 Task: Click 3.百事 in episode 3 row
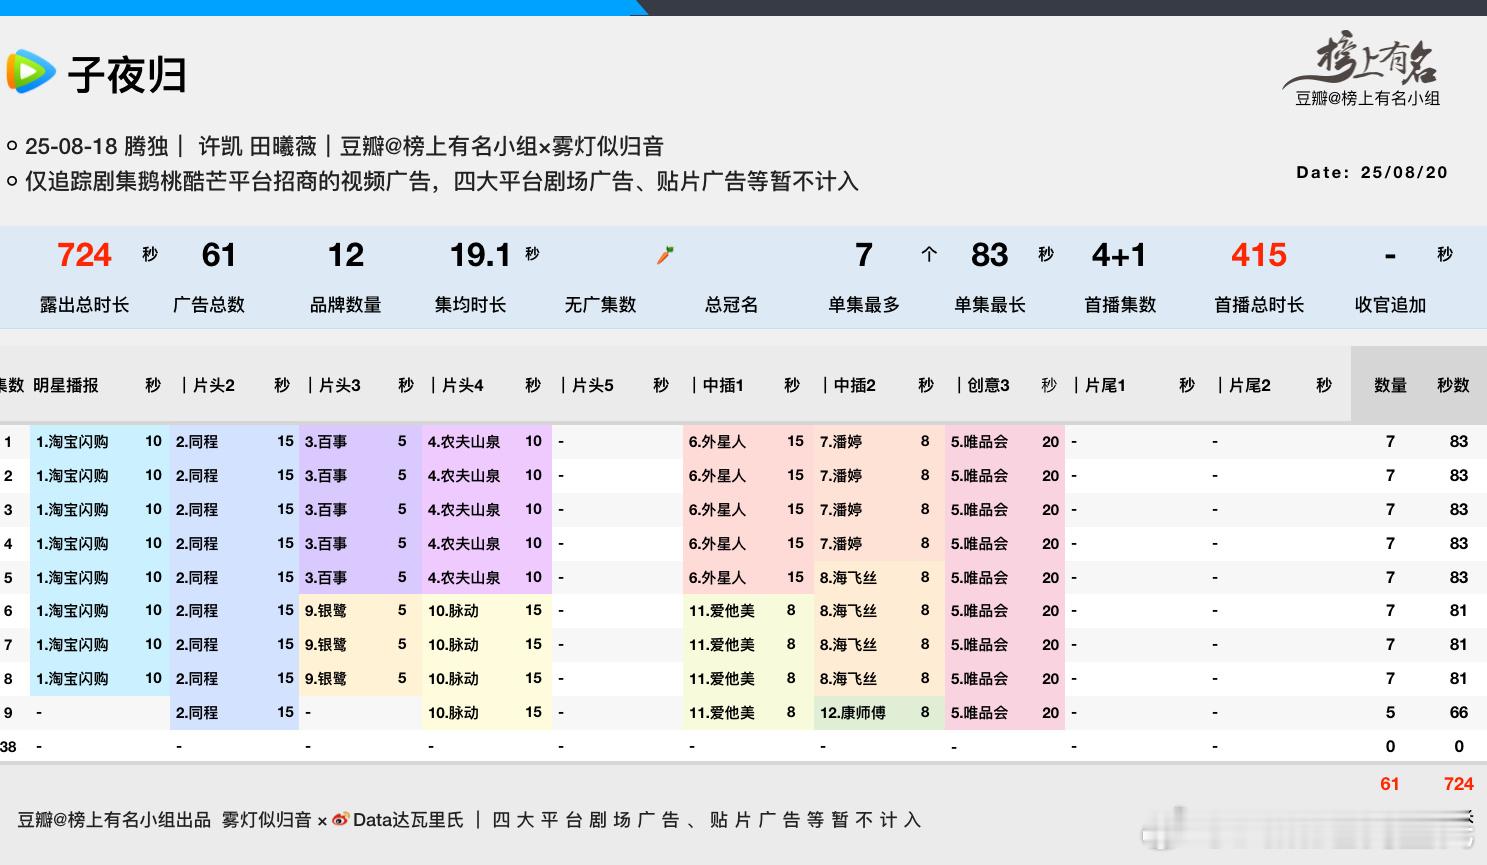tap(326, 509)
